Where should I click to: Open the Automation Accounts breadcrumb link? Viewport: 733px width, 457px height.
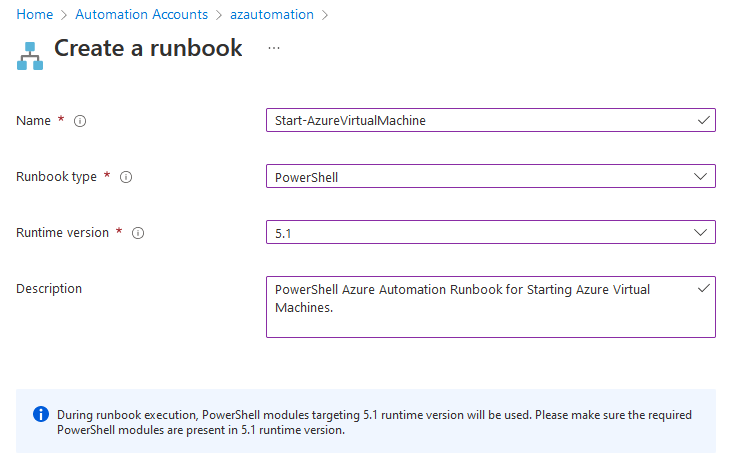click(x=141, y=14)
